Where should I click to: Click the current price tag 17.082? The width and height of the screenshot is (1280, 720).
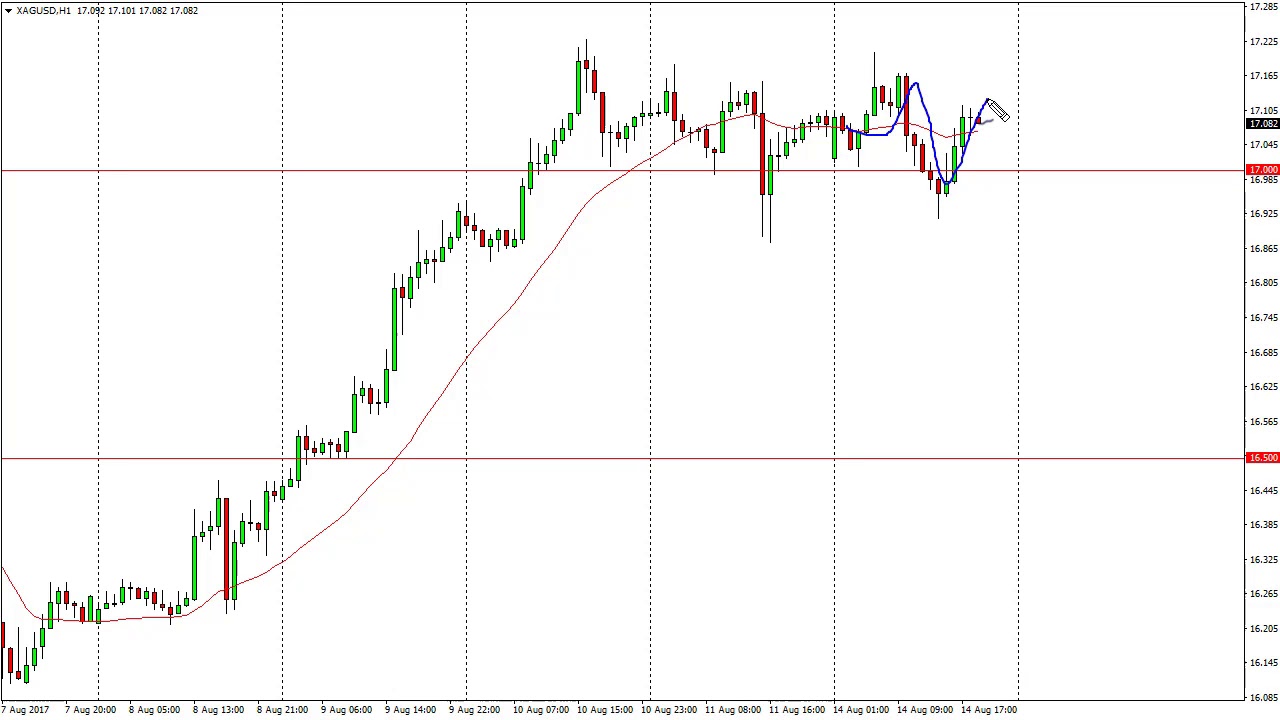click(1263, 124)
